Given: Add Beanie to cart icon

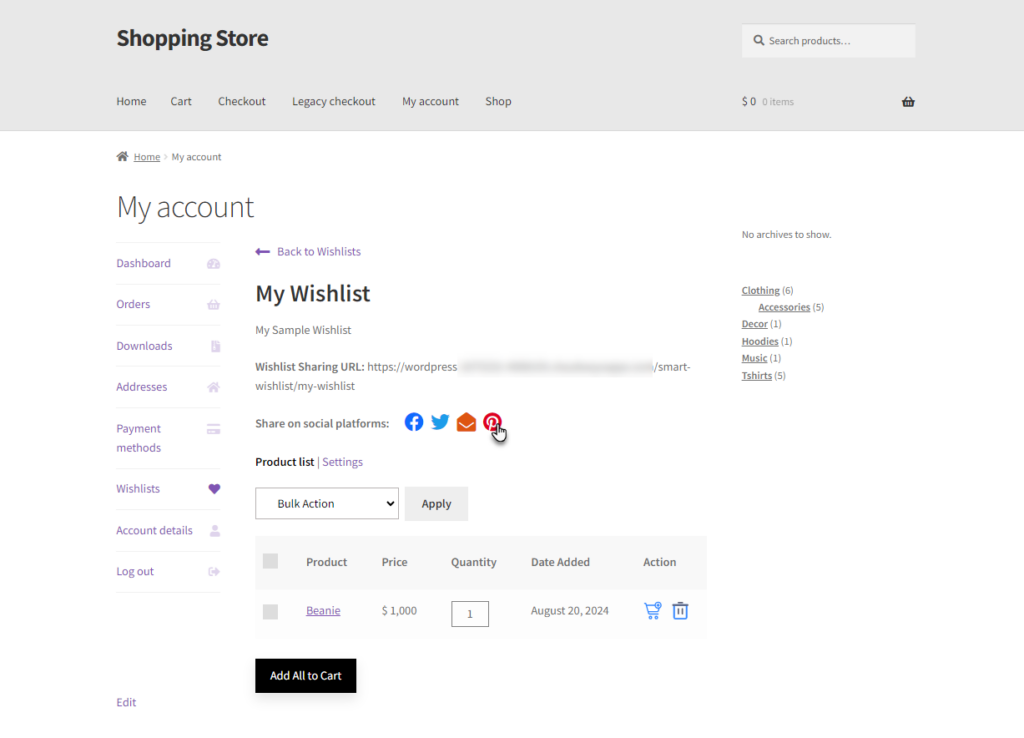Looking at the screenshot, I should [652, 611].
